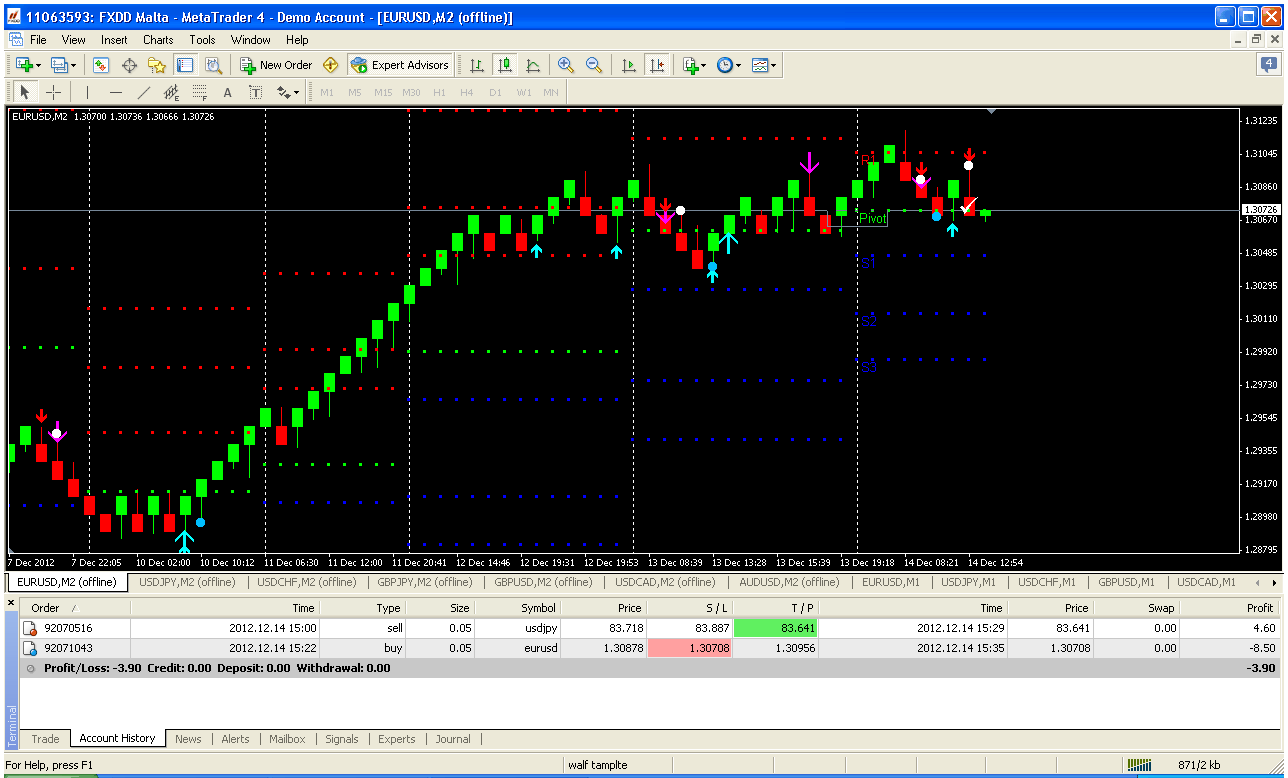This screenshot has height=778, width=1288.
Task: Open the Tools menu
Action: pos(203,40)
